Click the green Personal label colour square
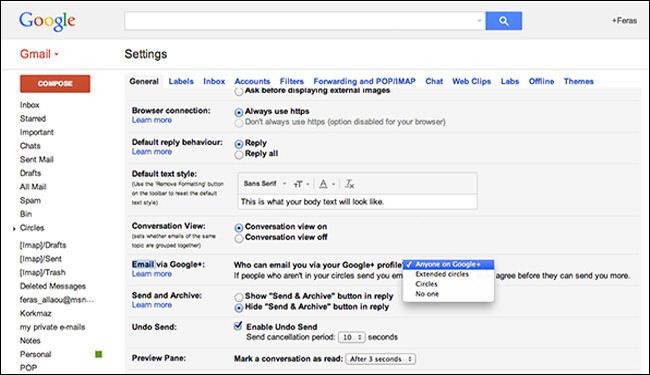 point(99,354)
